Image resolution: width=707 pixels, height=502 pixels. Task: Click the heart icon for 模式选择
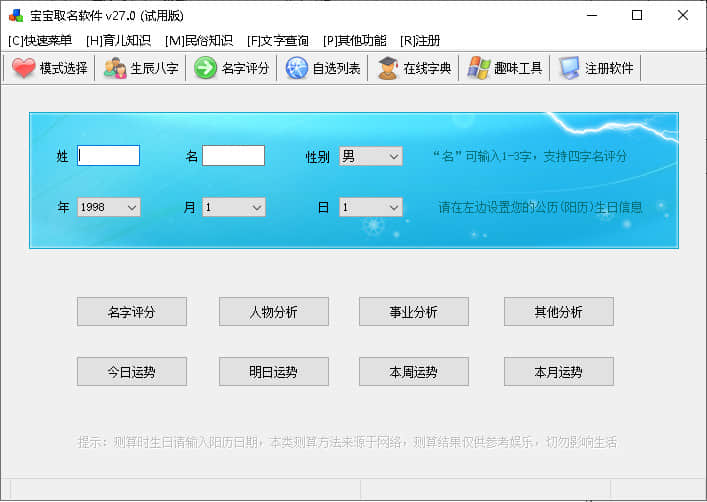click(24, 68)
